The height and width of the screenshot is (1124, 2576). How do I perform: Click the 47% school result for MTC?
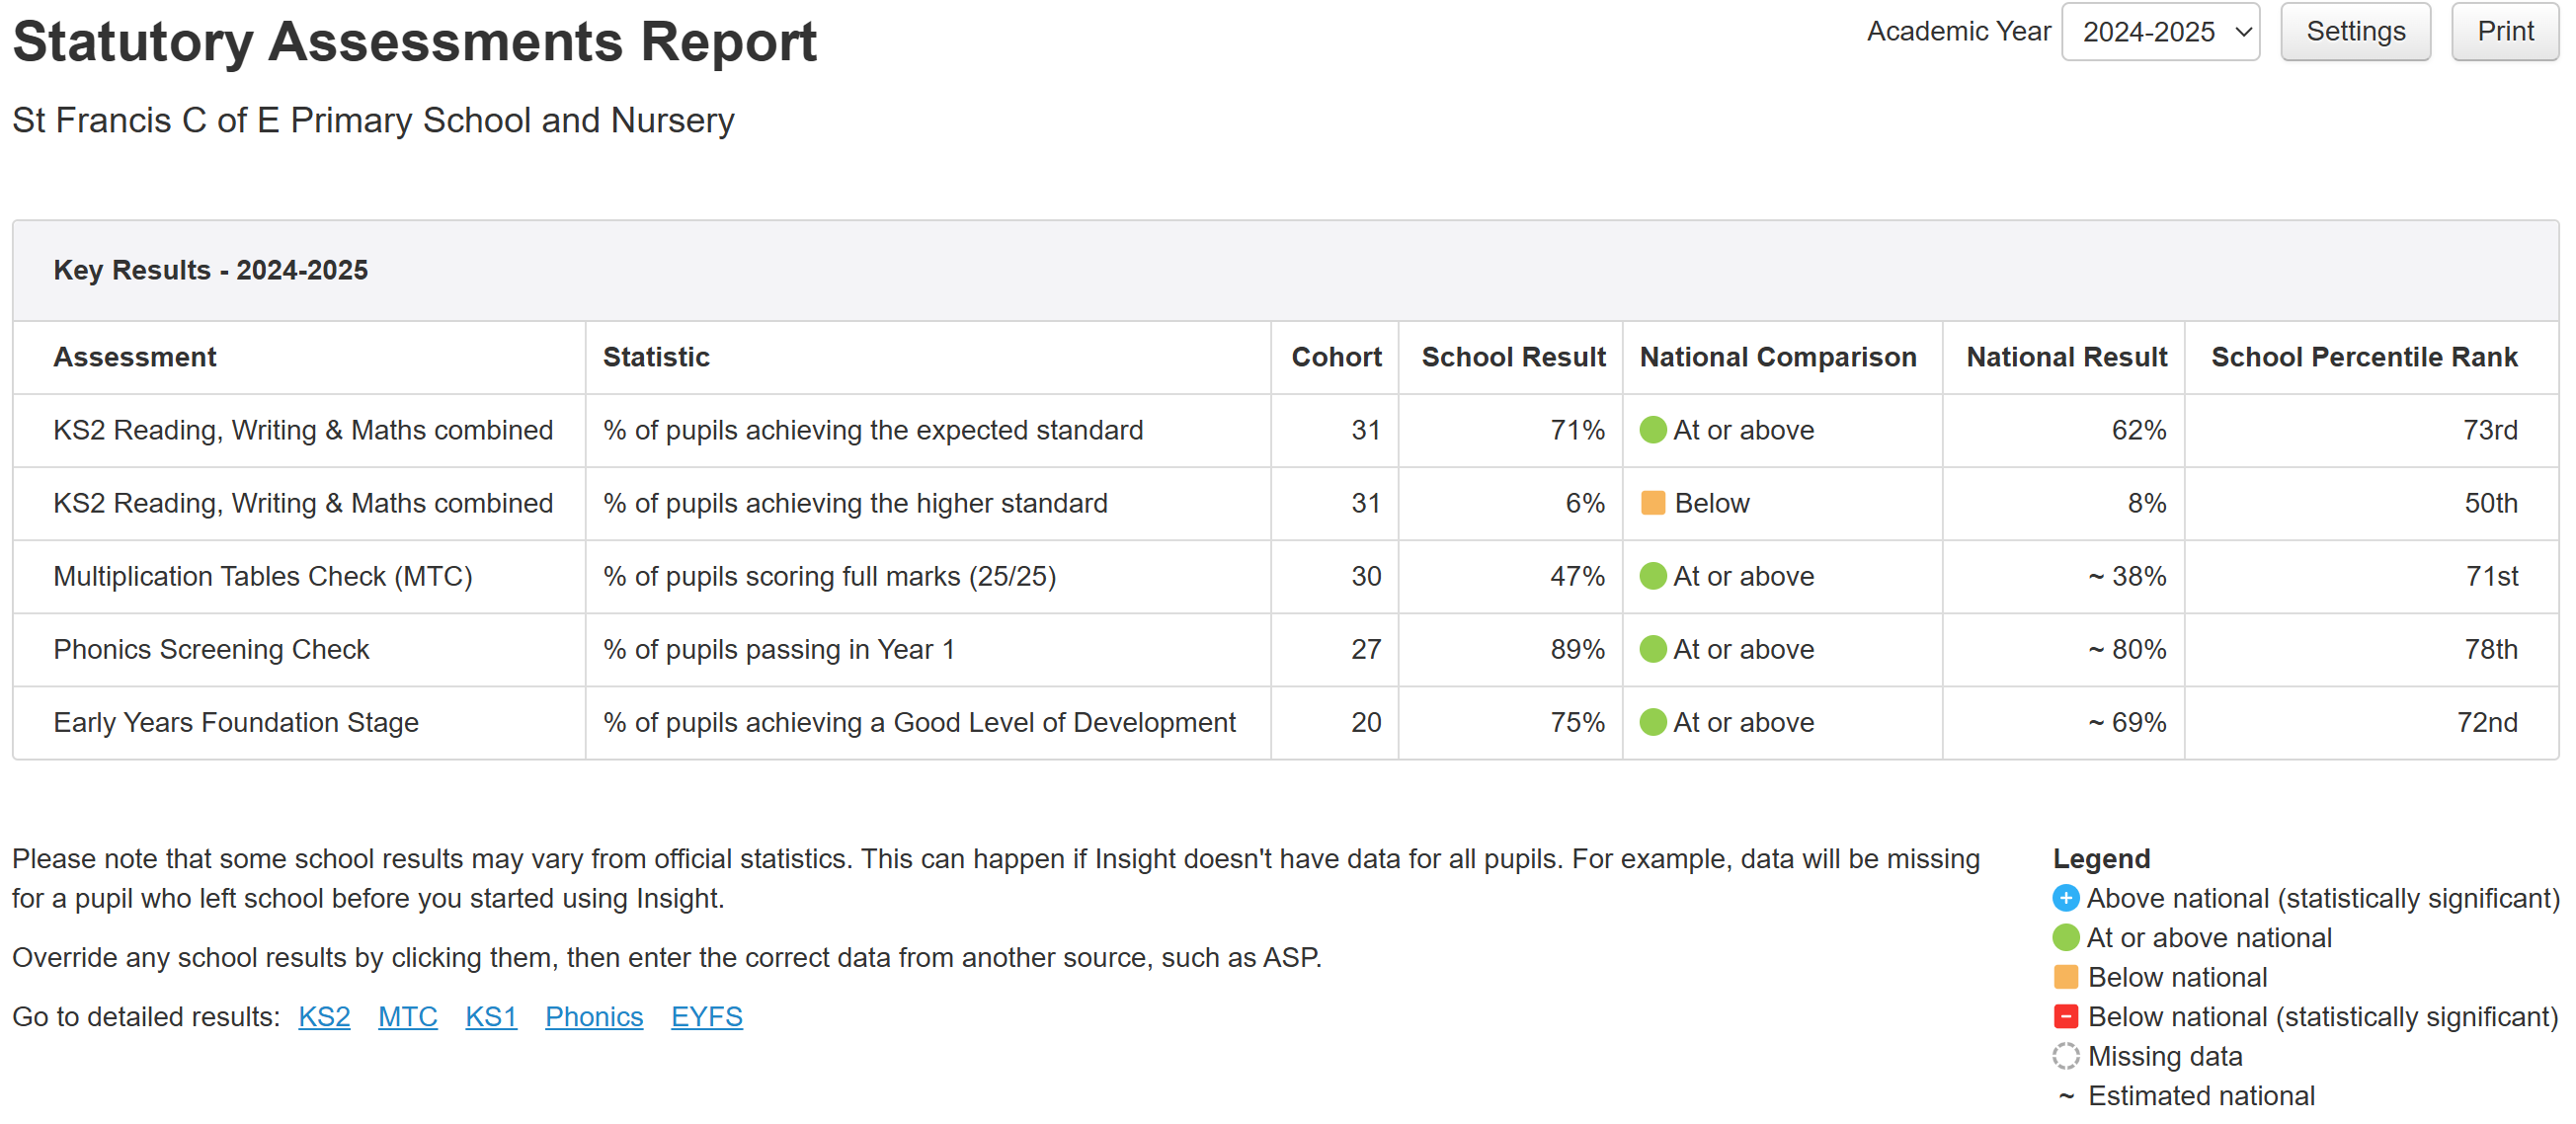pos(1577,576)
